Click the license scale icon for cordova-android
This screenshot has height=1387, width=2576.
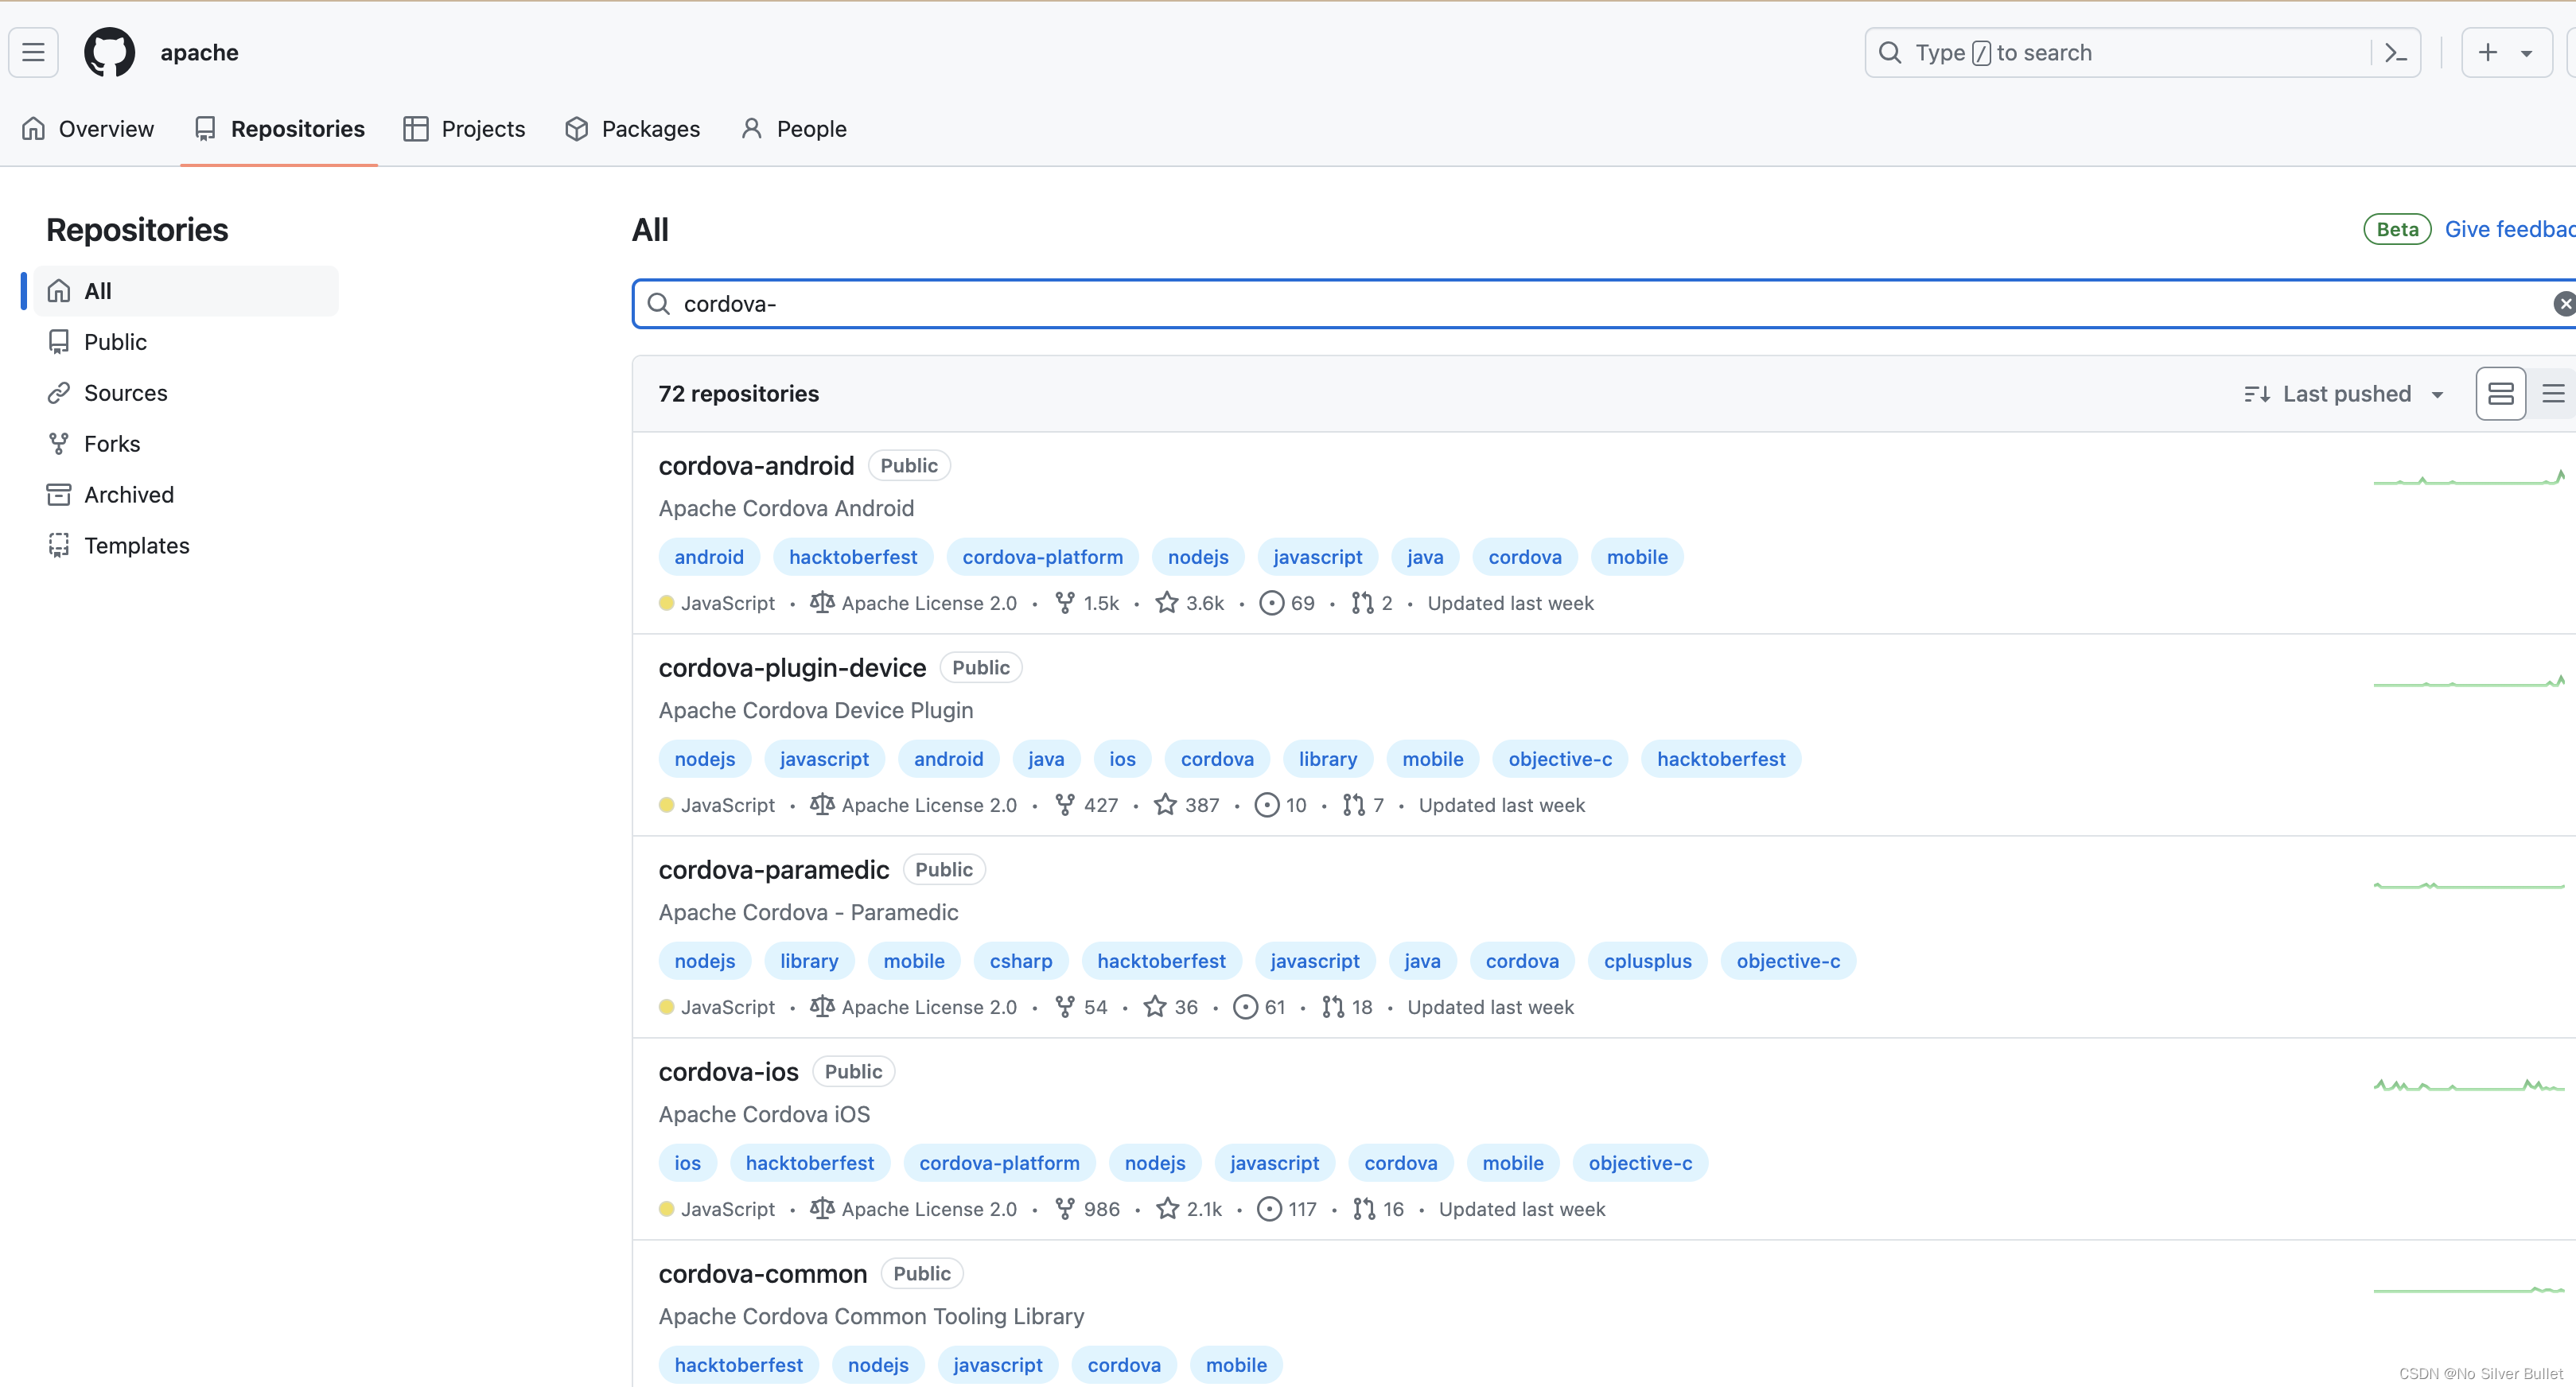(x=822, y=603)
